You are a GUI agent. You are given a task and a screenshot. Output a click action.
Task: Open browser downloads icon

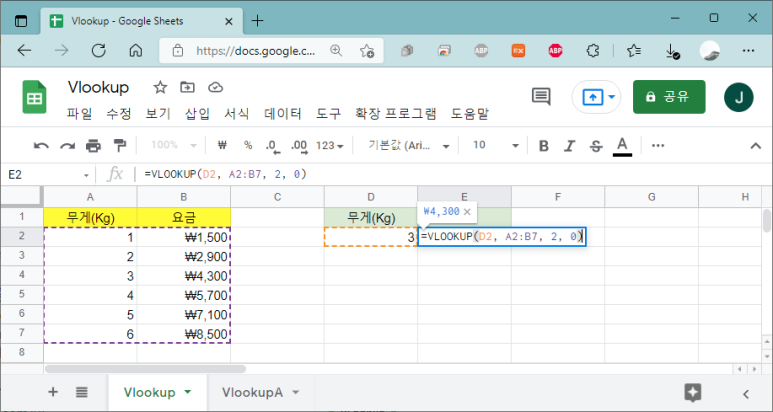pyautogui.click(x=672, y=51)
